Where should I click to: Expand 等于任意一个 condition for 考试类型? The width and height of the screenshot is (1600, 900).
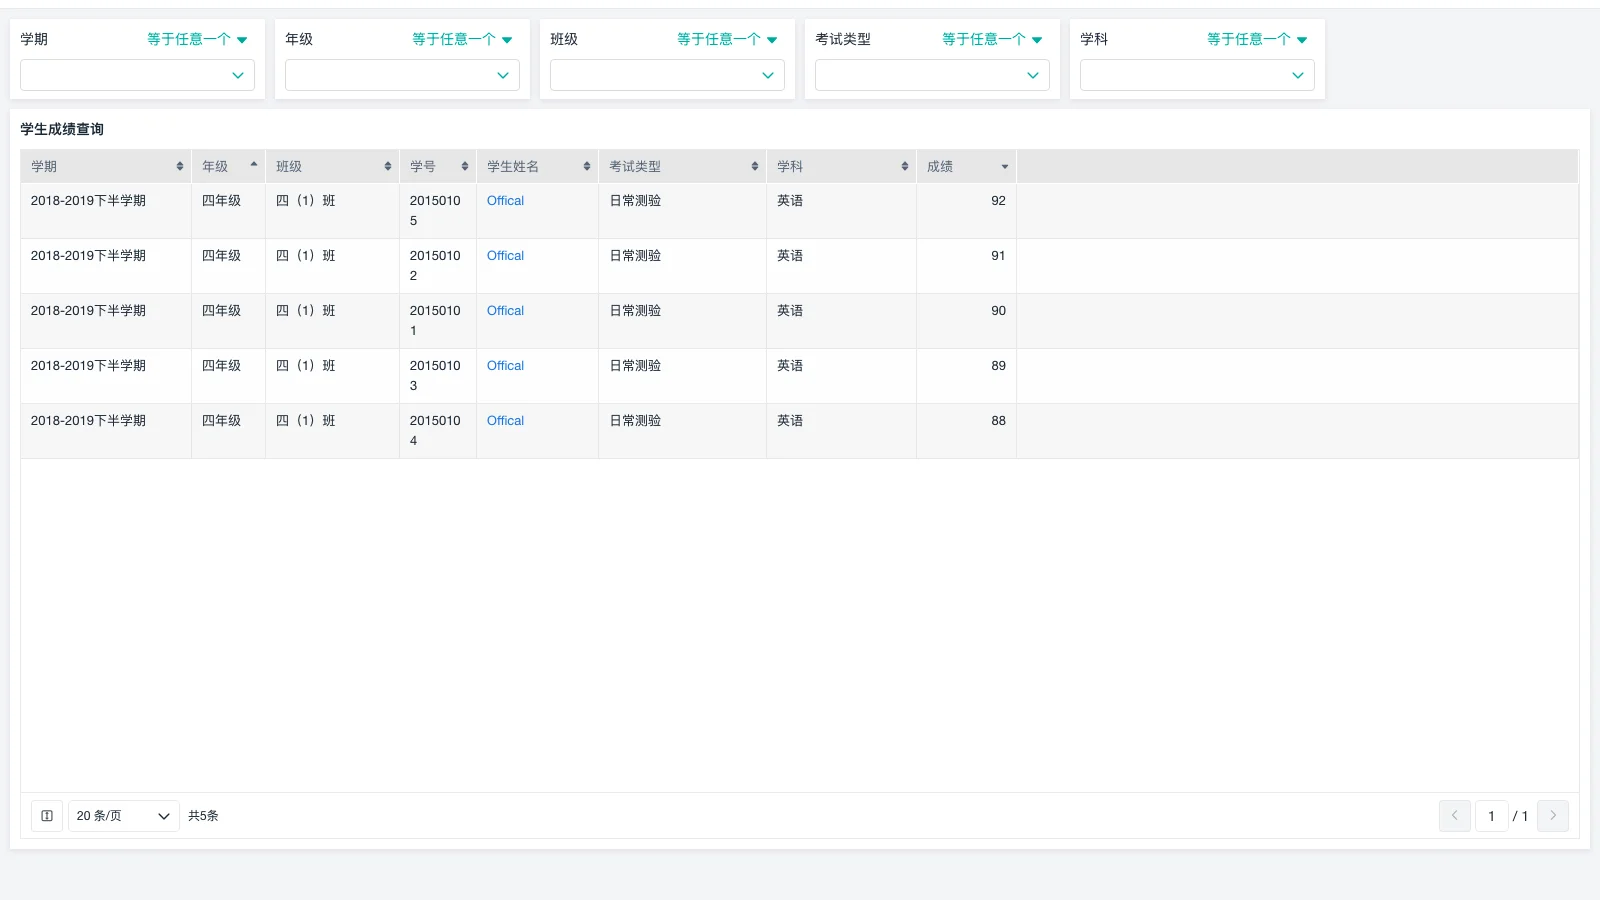click(992, 39)
